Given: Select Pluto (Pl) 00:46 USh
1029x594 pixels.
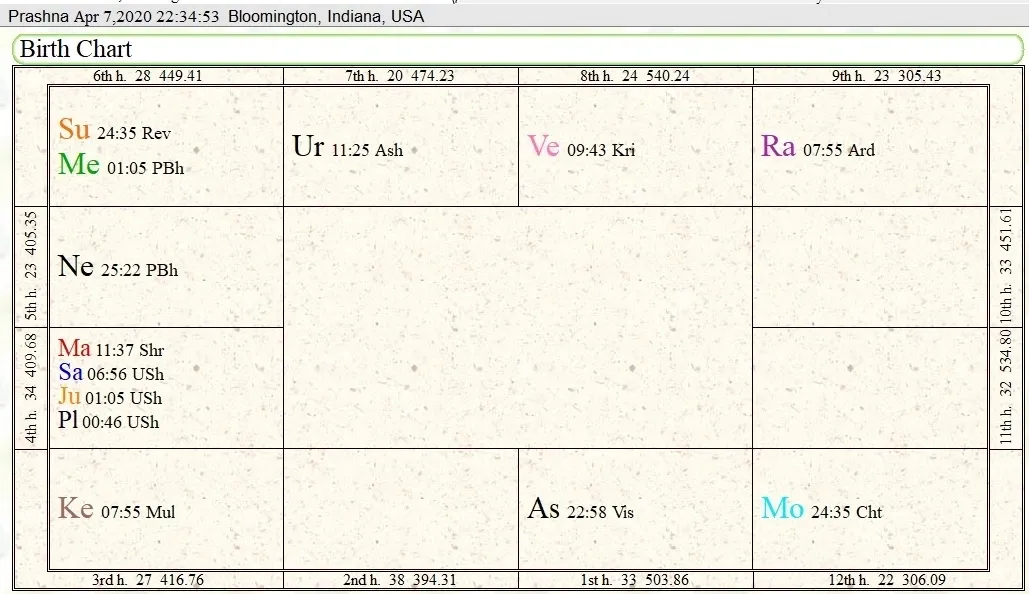Looking at the screenshot, I should [x=108, y=421].
